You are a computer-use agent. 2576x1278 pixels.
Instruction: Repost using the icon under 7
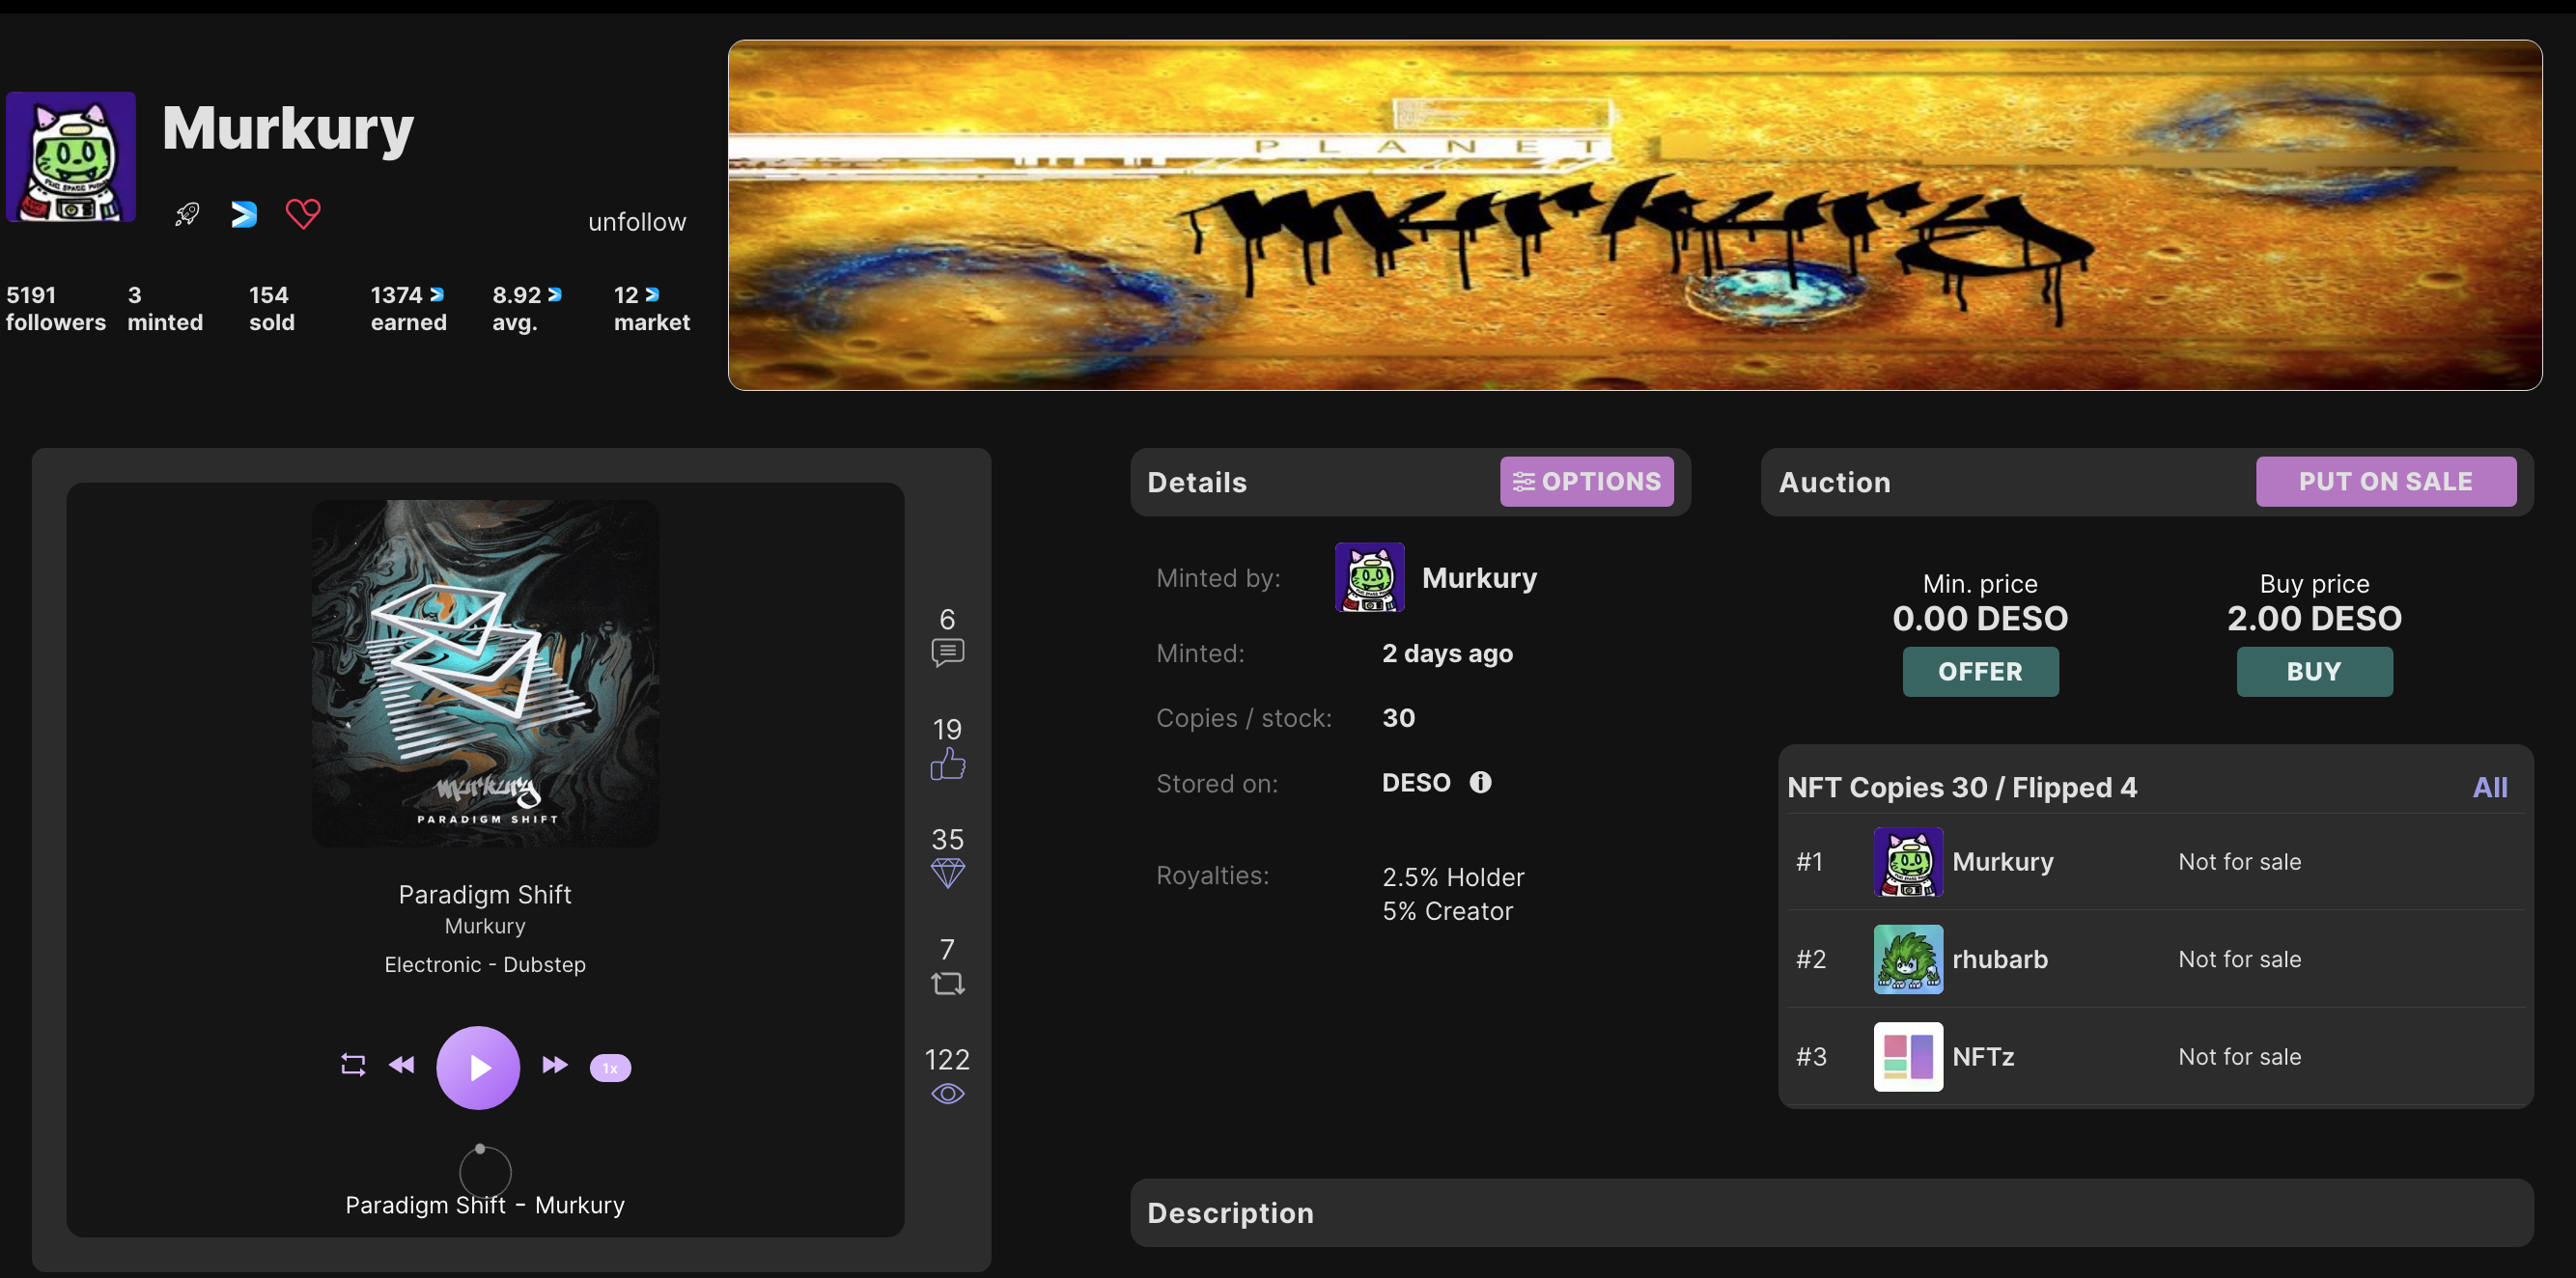pyautogui.click(x=947, y=984)
